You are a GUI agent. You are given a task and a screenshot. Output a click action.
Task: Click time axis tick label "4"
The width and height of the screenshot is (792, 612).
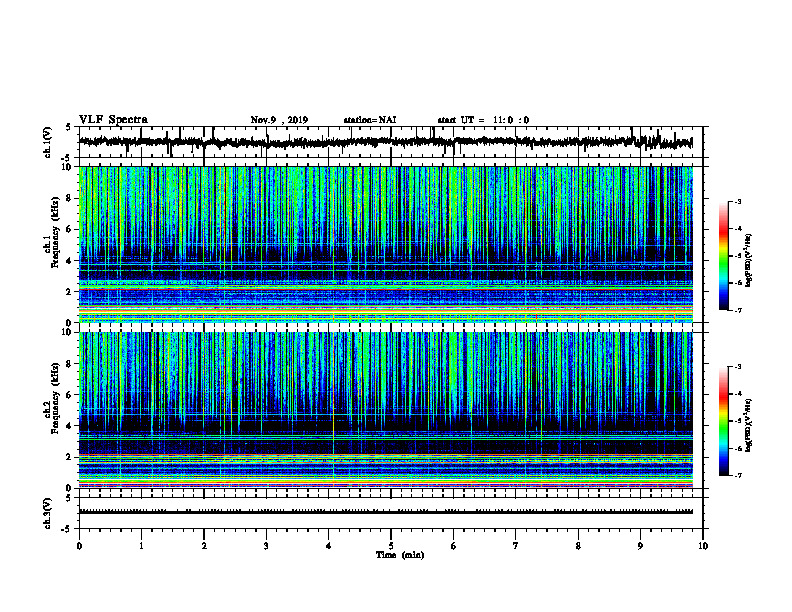click(x=329, y=546)
